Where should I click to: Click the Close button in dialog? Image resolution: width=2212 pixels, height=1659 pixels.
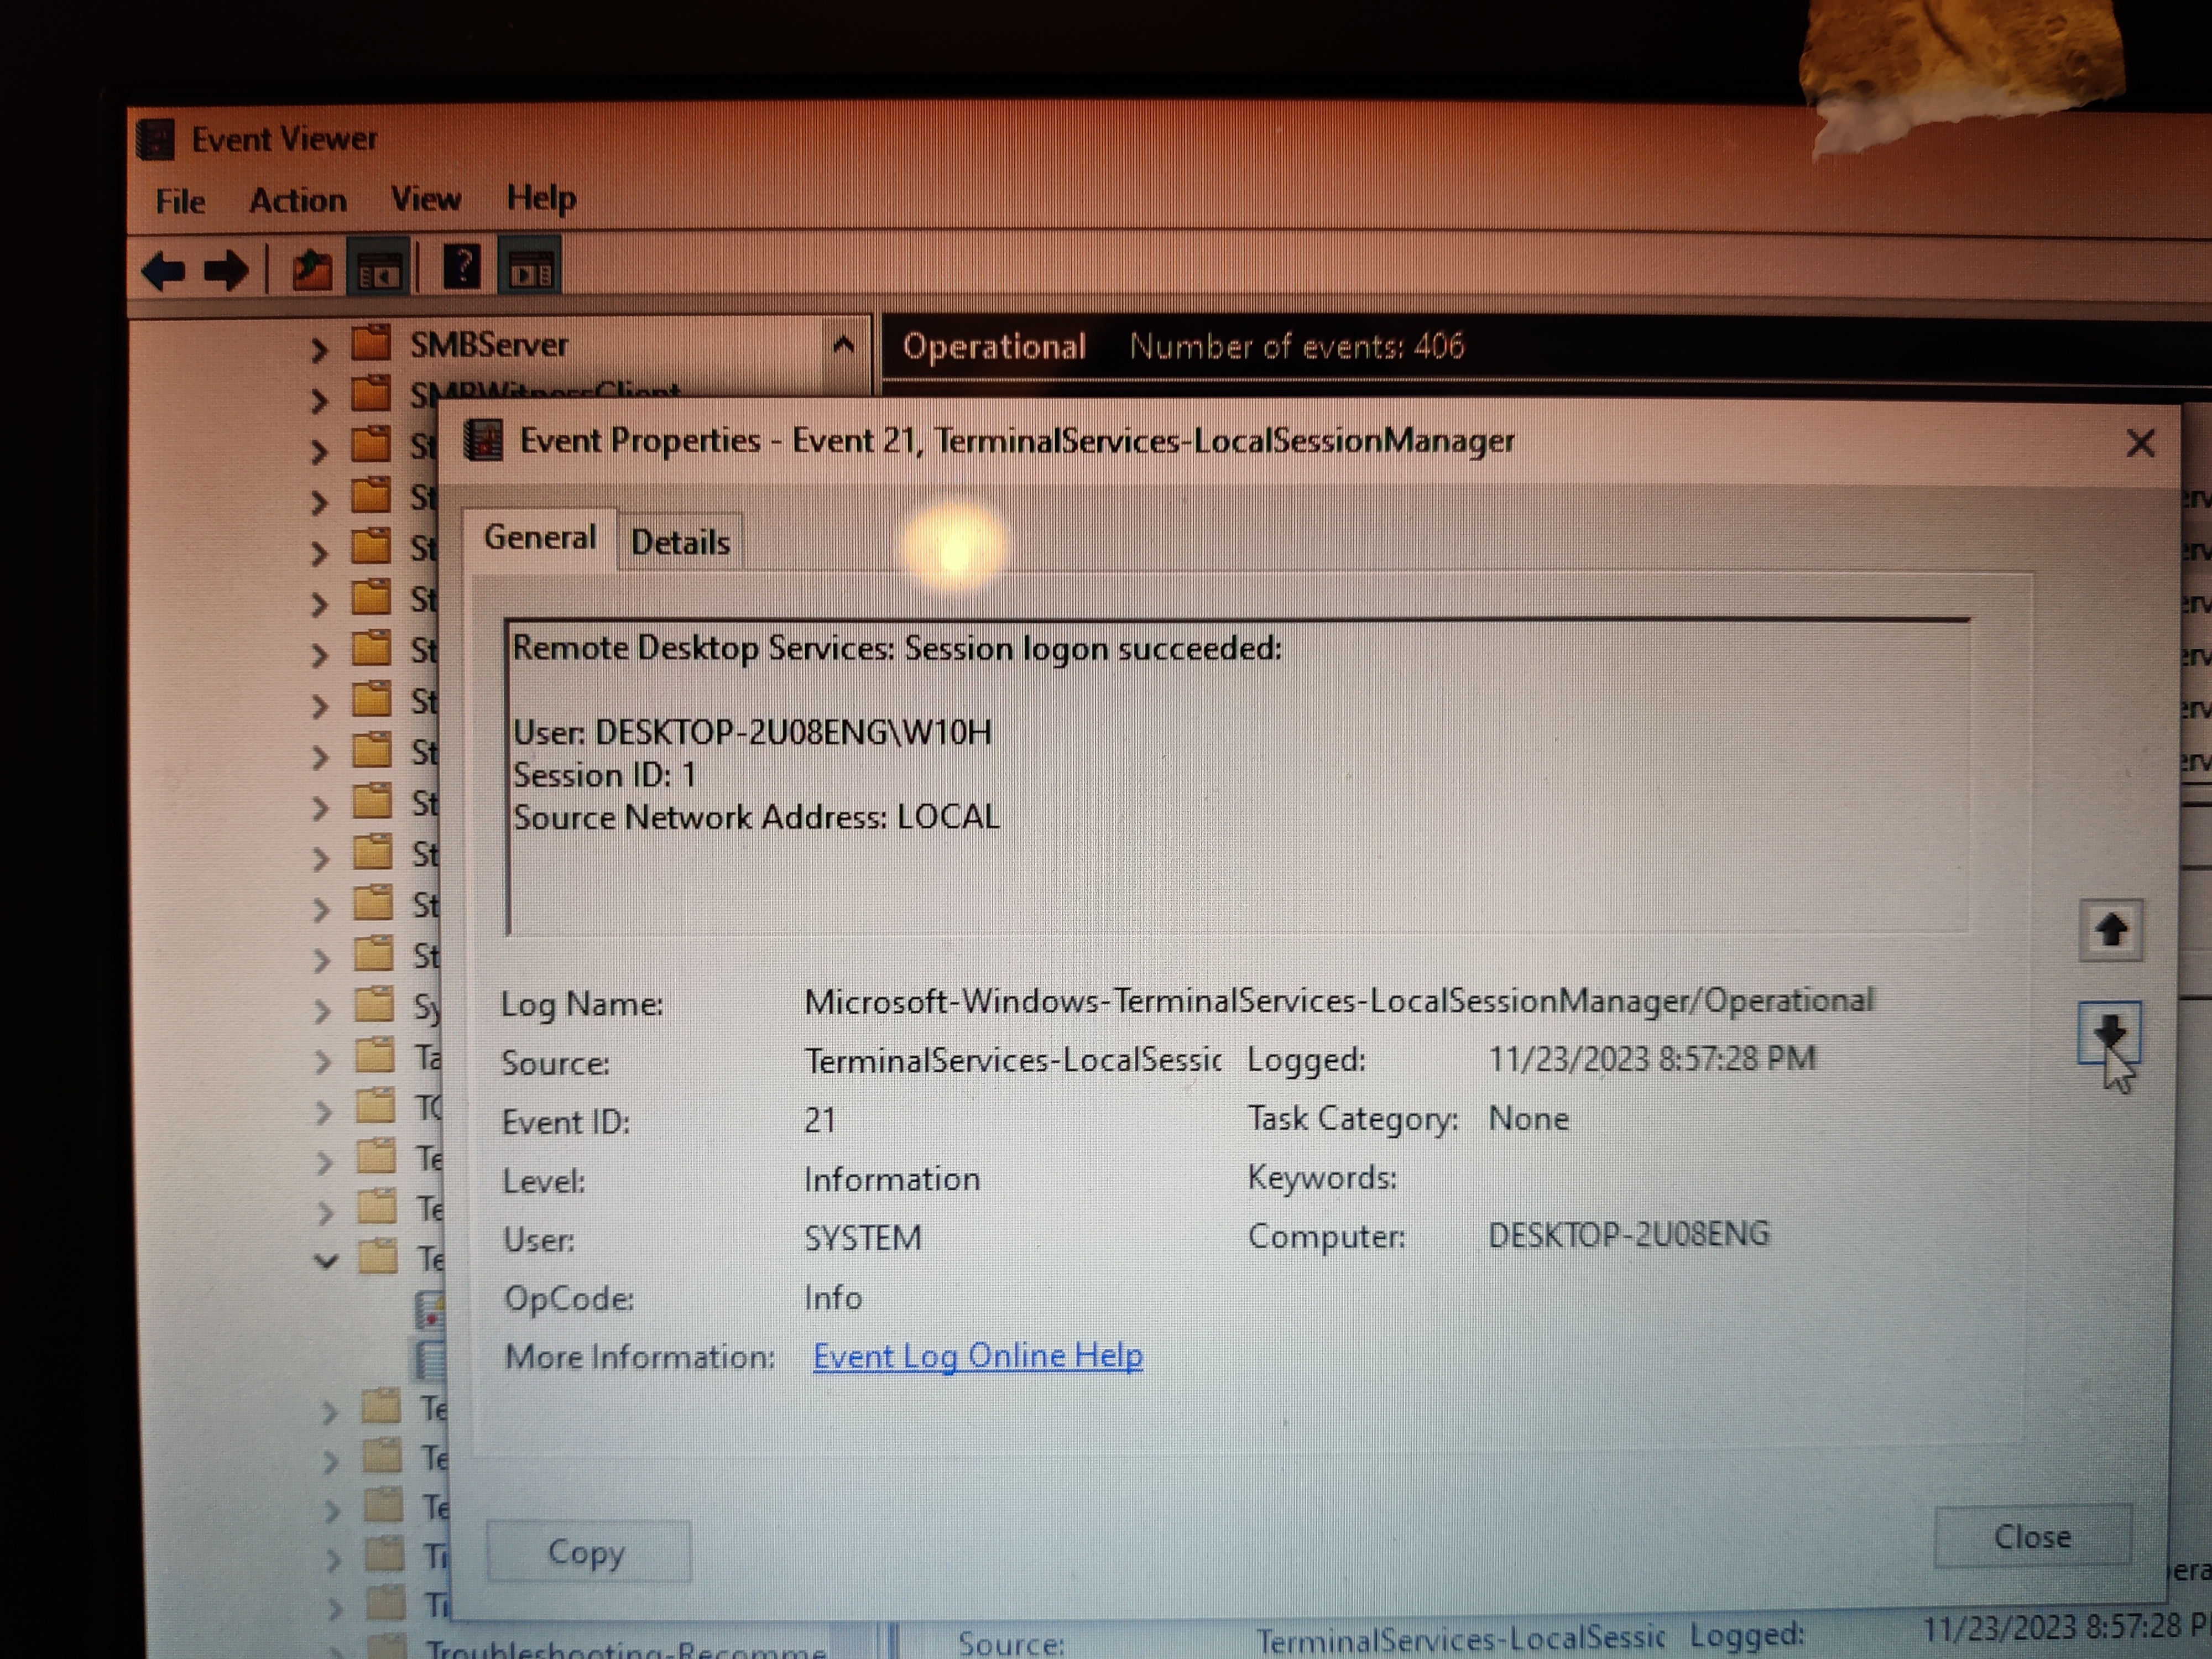coord(2032,1536)
